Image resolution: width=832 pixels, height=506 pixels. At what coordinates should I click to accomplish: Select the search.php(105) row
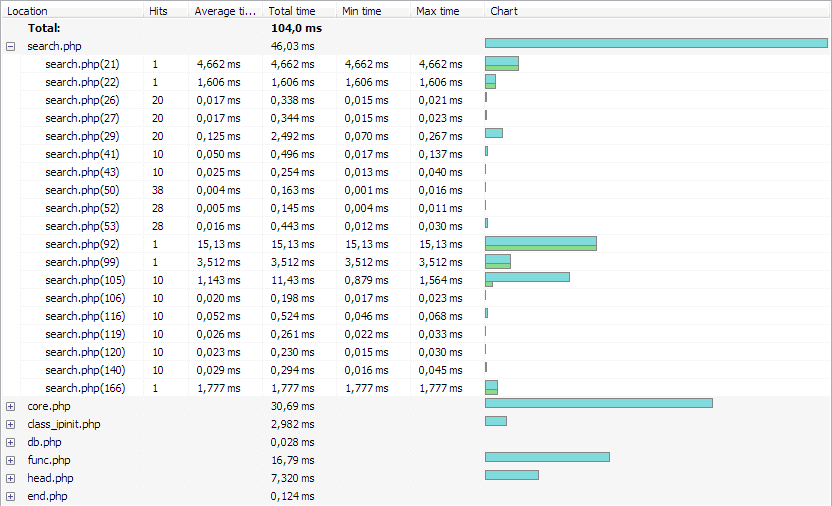click(85, 280)
